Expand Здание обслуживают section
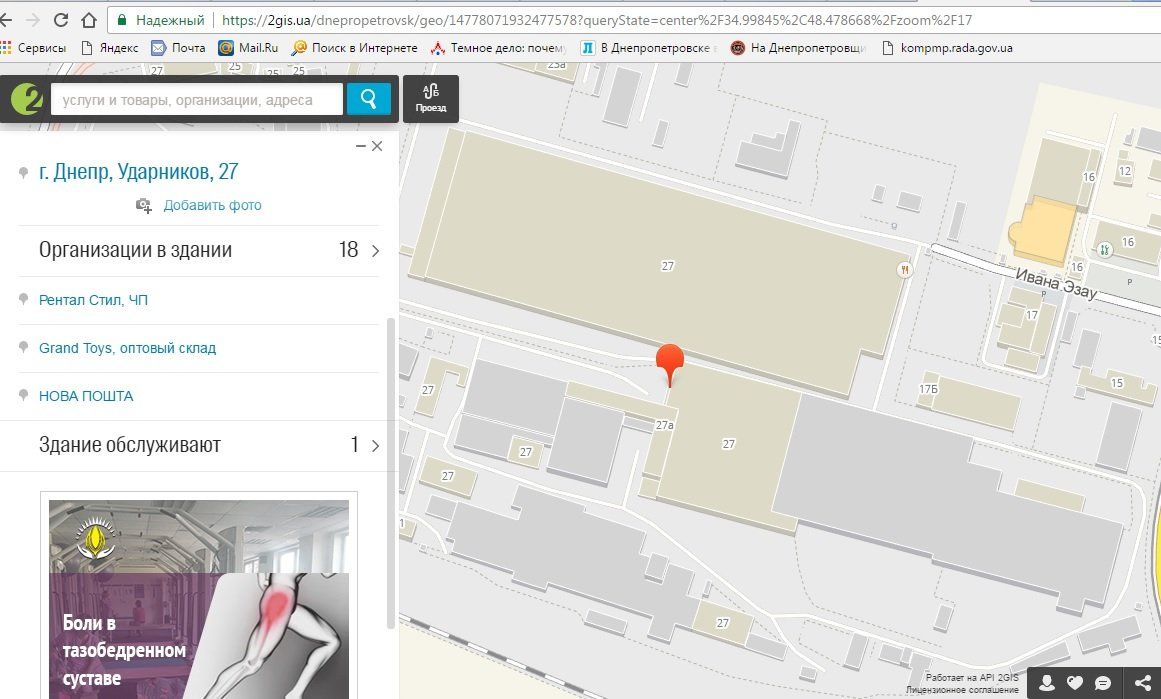This screenshot has width=1161, height=699. tap(375, 445)
